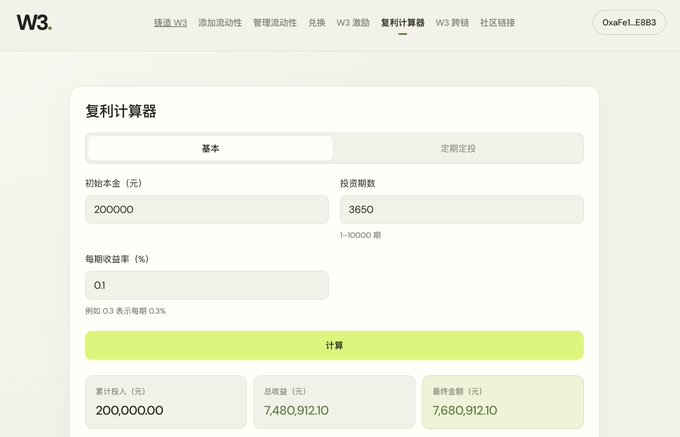Image resolution: width=680 pixels, height=437 pixels.
Task: Focus the 投资期数 input with 3650
Action: [461, 209]
